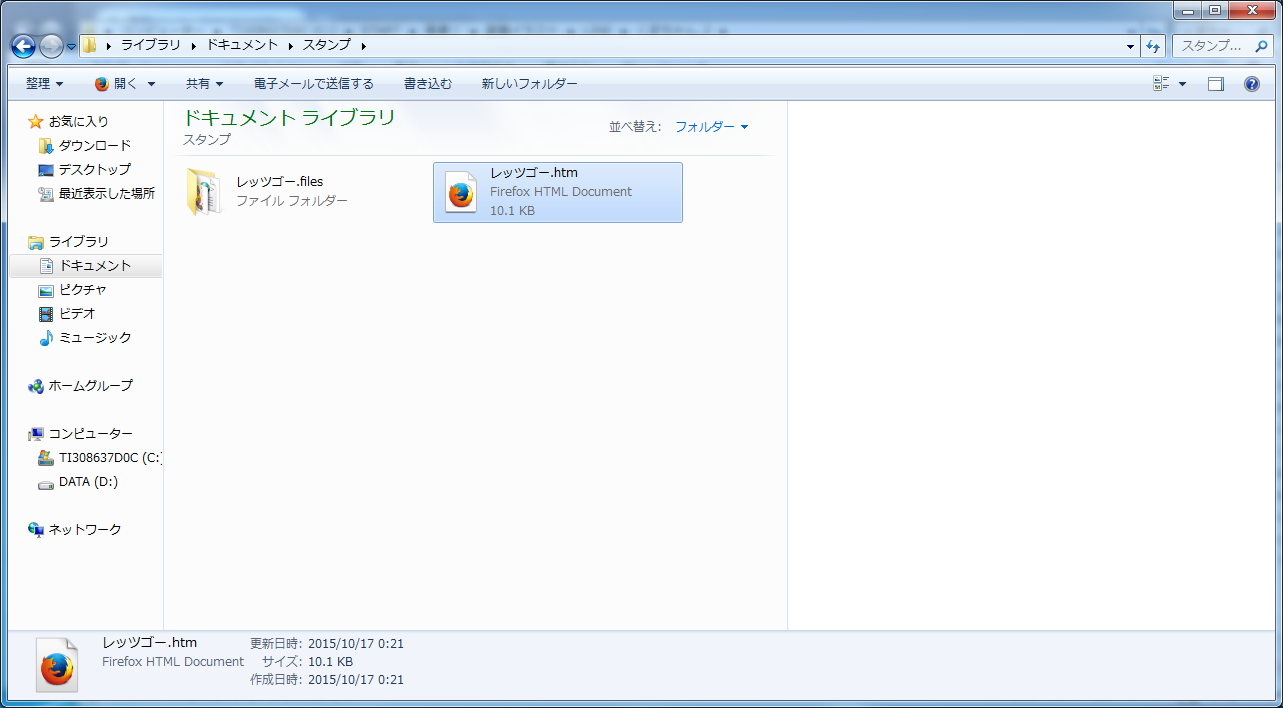Click 電子メールで送信する

point(314,84)
